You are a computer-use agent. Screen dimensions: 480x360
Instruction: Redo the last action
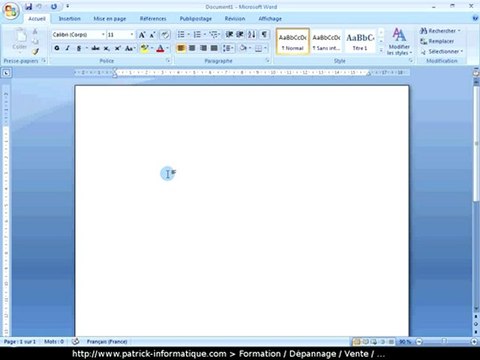[54, 7]
